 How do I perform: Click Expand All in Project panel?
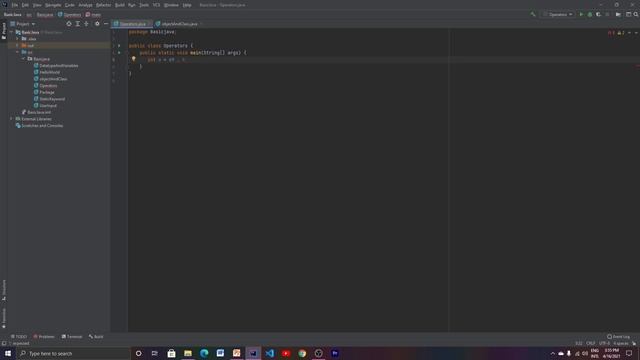[x=78, y=24]
